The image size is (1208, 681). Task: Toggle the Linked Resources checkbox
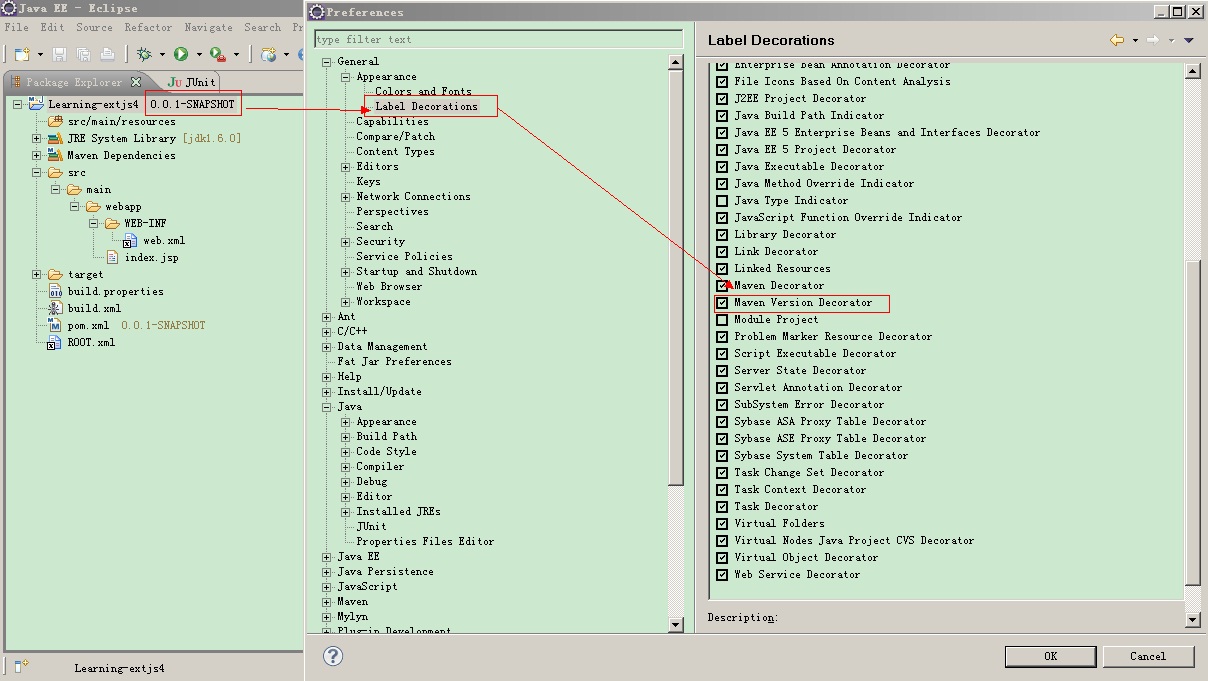[722, 269]
